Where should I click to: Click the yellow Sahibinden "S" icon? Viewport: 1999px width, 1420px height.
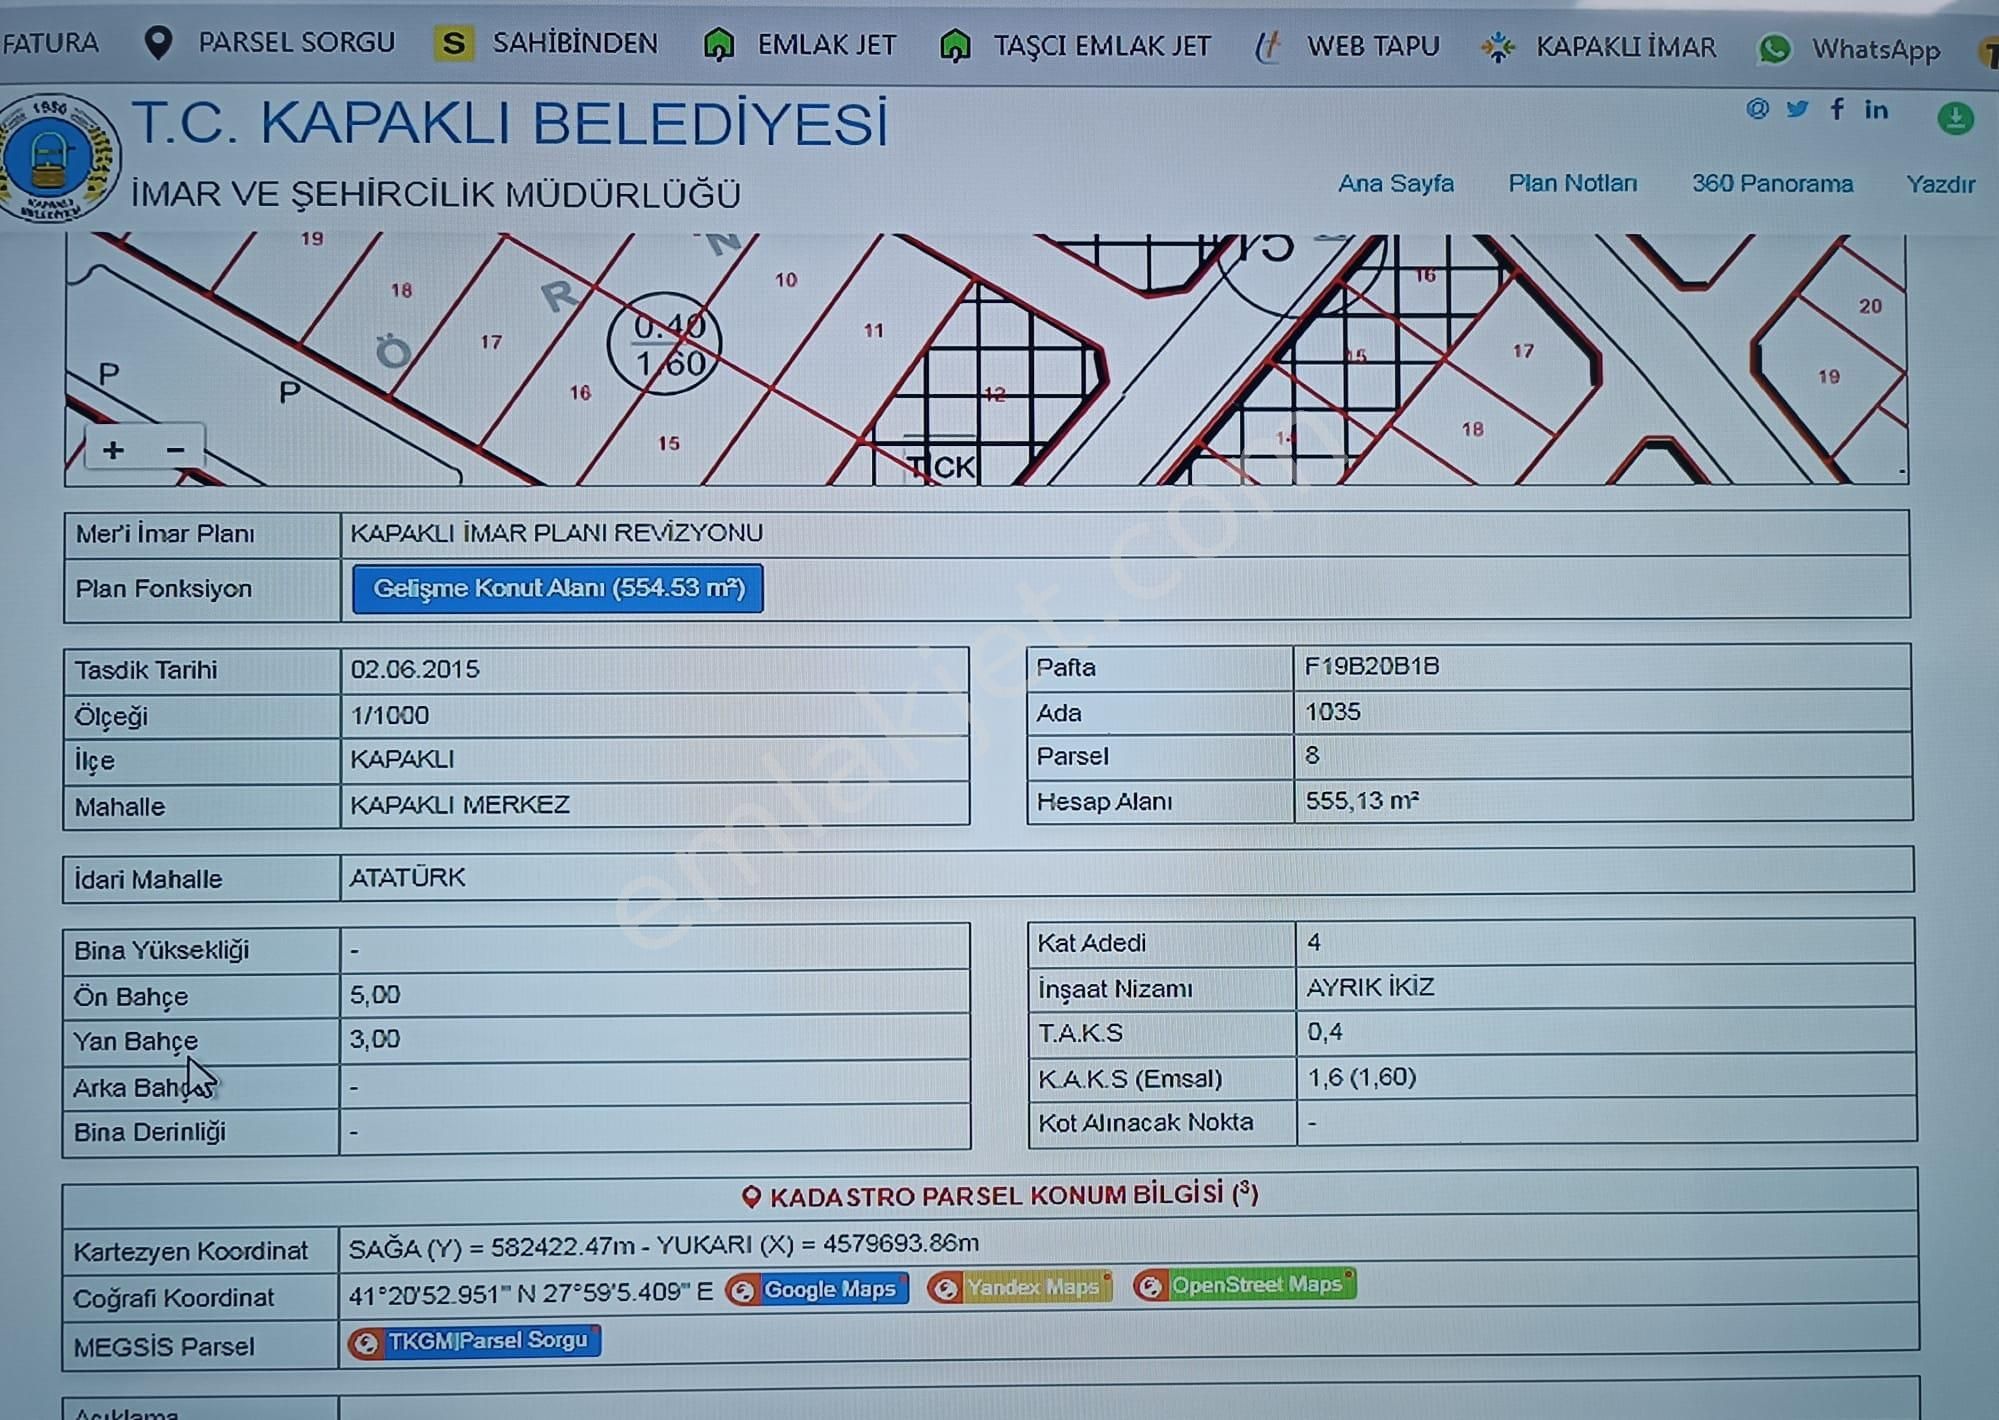tap(454, 43)
